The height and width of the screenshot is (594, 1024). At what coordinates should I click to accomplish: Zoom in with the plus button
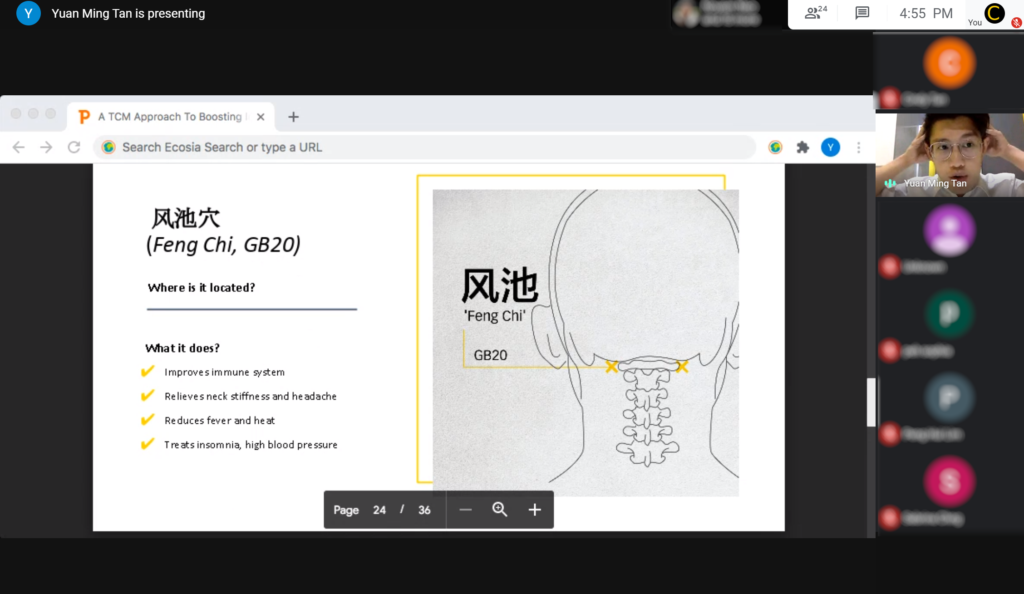(535, 510)
